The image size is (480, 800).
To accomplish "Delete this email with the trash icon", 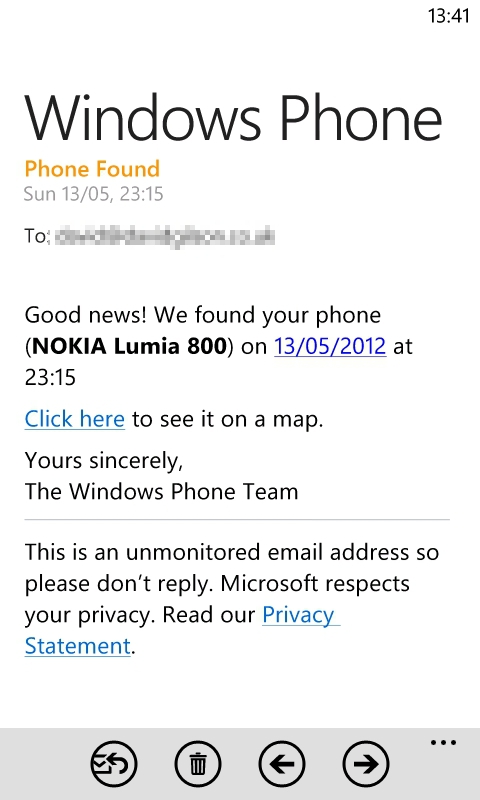I will point(198,763).
